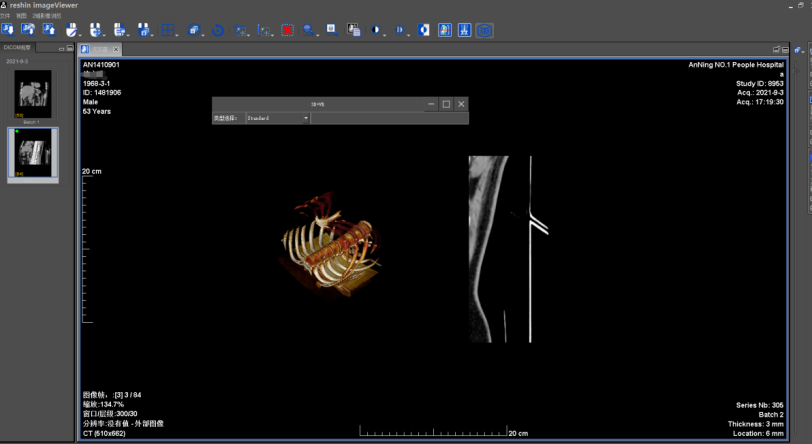This screenshot has height=444, width=812.
Task: Select the Batch 1 series thumbnail
Action: pyautogui.click(x=32, y=94)
